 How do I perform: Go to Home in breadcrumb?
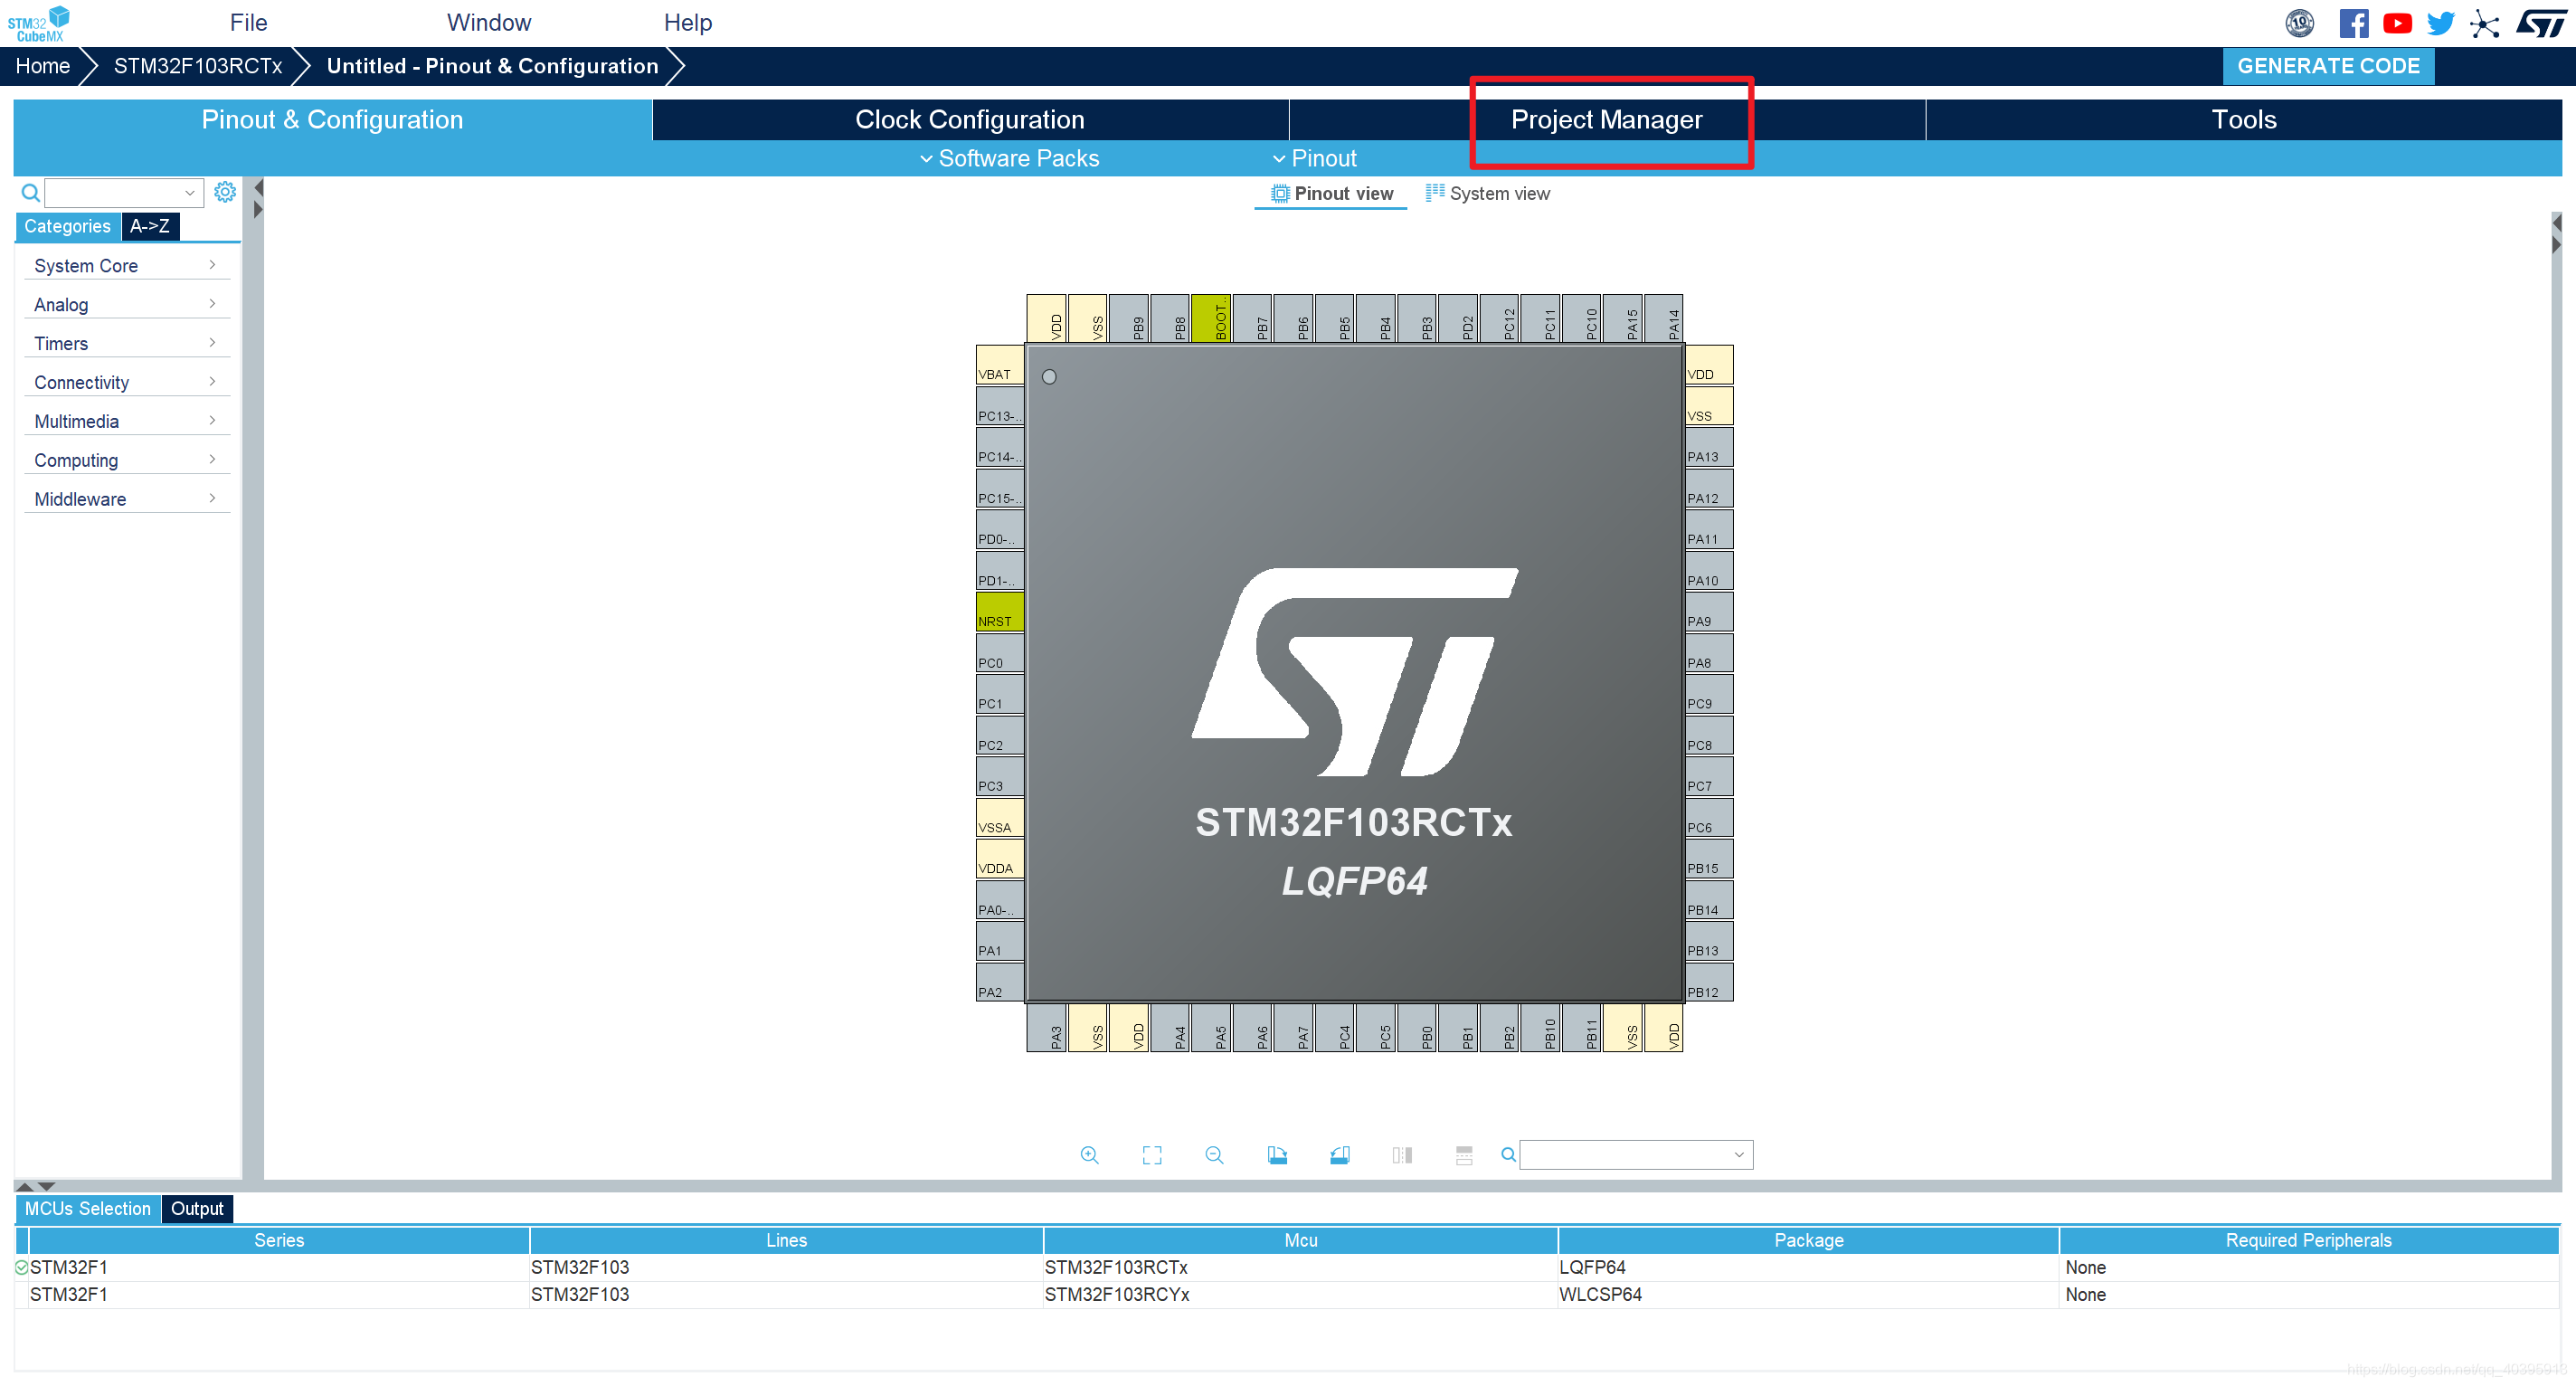tap(42, 66)
